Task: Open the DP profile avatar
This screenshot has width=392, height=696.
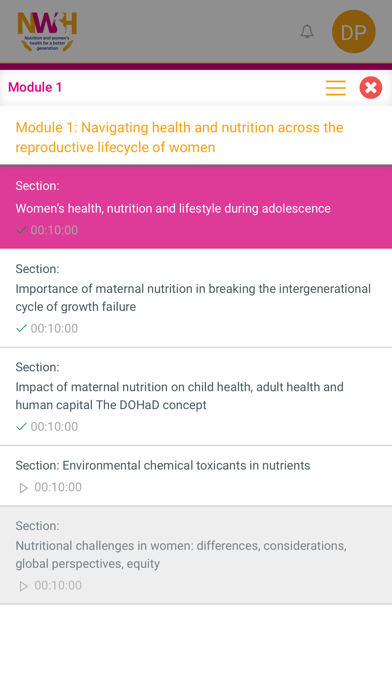Action: [x=354, y=32]
